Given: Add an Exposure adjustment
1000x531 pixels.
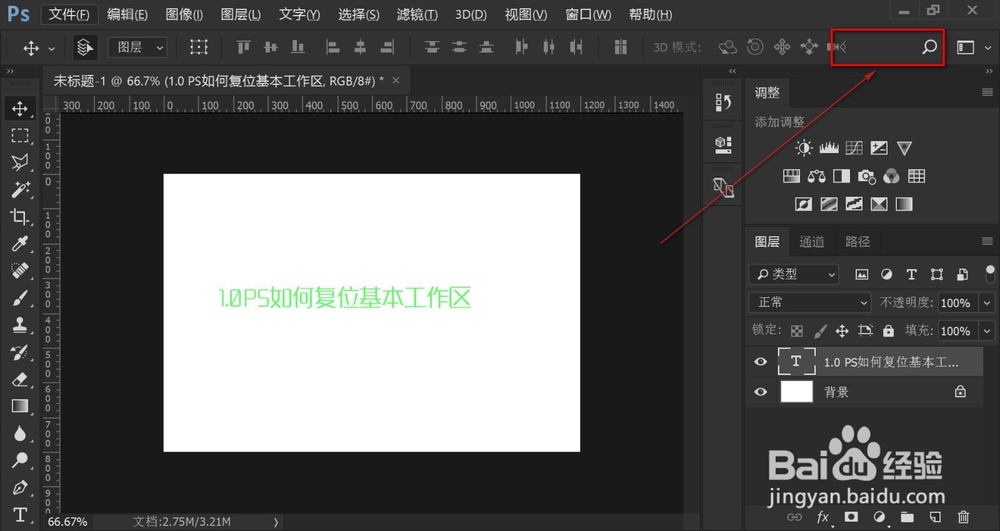Looking at the screenshot, I should [x=879, y=149].
